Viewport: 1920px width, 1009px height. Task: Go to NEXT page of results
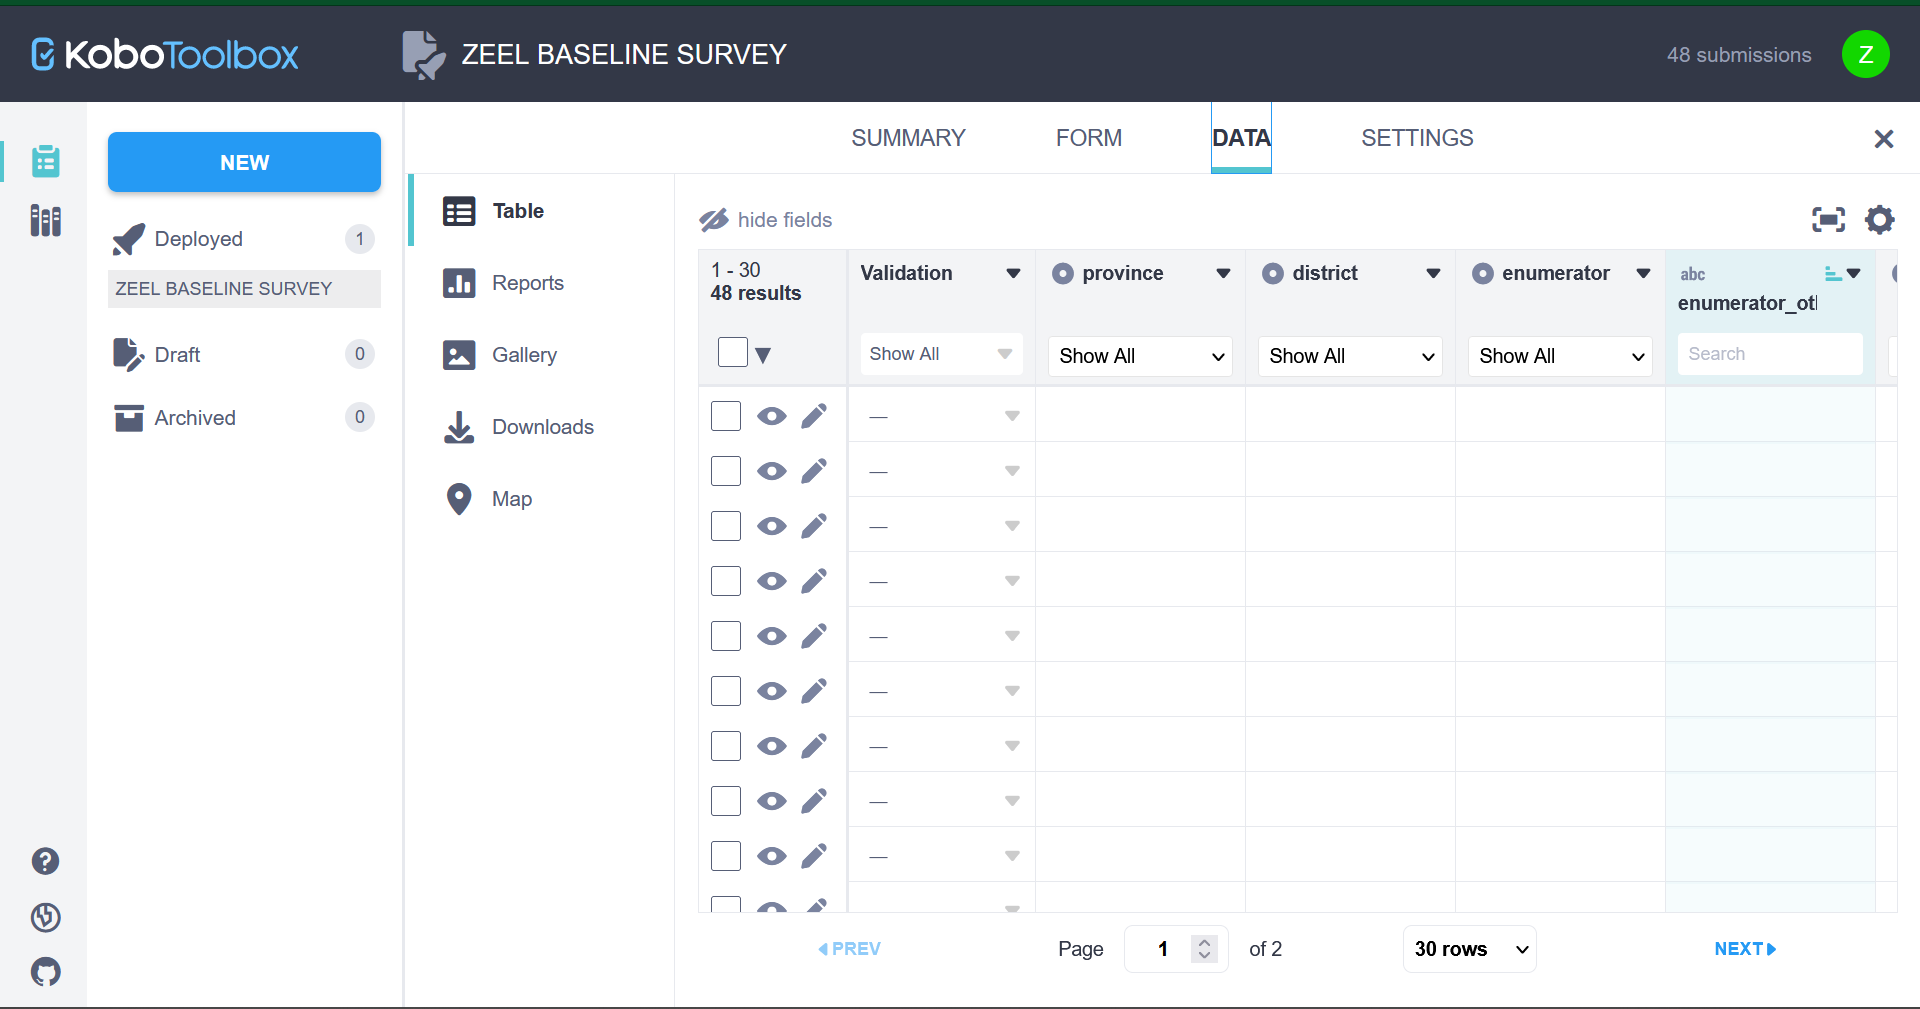1744,949
